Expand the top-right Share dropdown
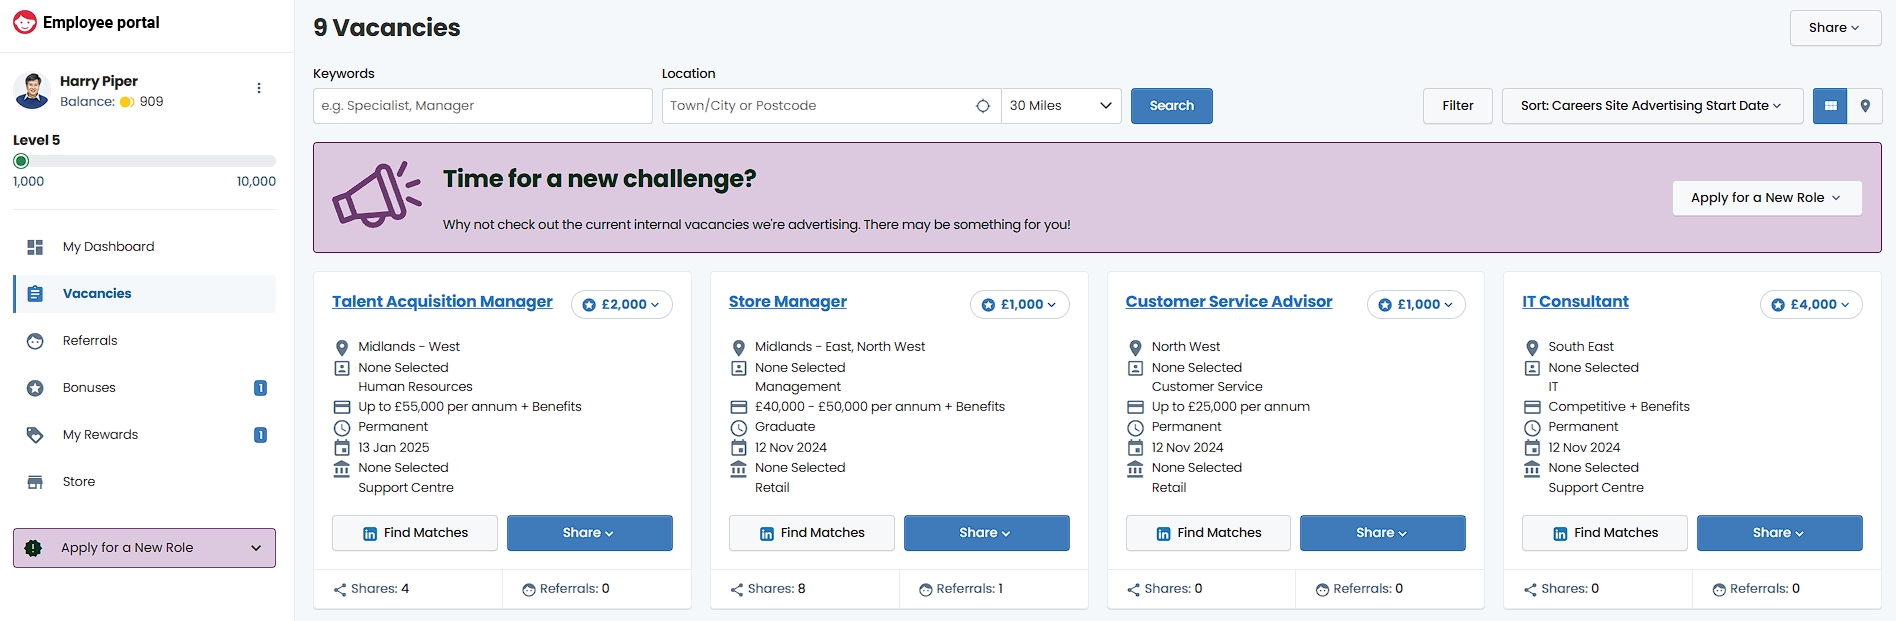This screenshot has height=621, width=1896. pos(1835,28)
